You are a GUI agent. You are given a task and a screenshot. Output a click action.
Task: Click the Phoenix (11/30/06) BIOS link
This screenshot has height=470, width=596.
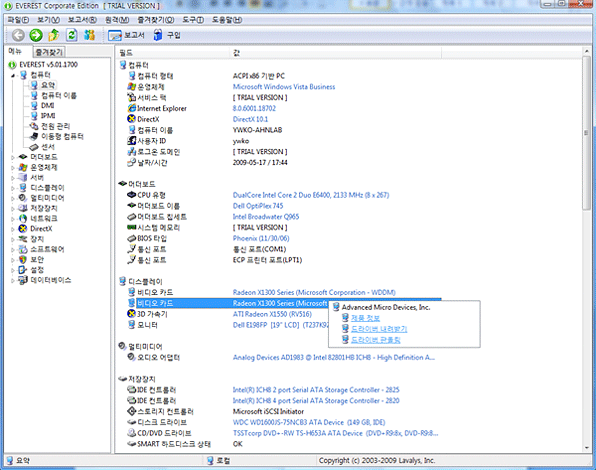pyautogui.click(x=261, y=239)
